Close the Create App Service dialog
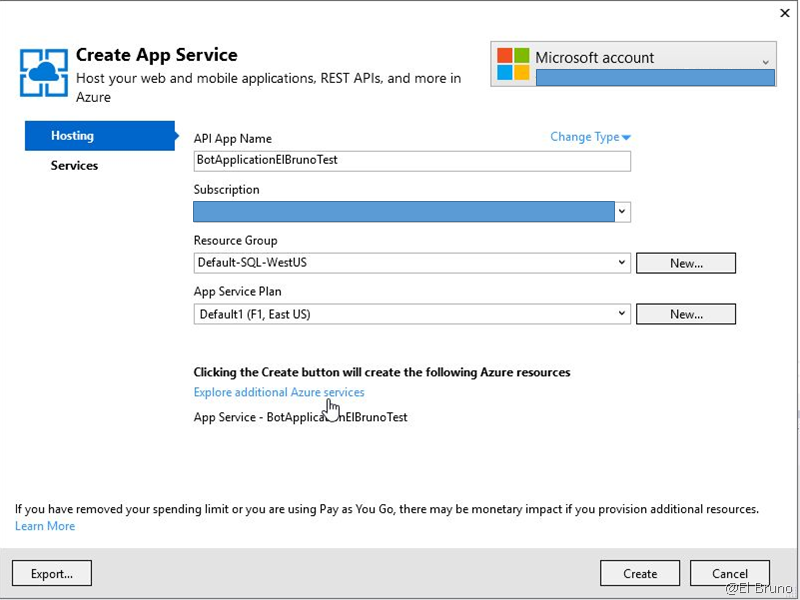The width and height of the screenshot is (800, 600). click(783, 12)
